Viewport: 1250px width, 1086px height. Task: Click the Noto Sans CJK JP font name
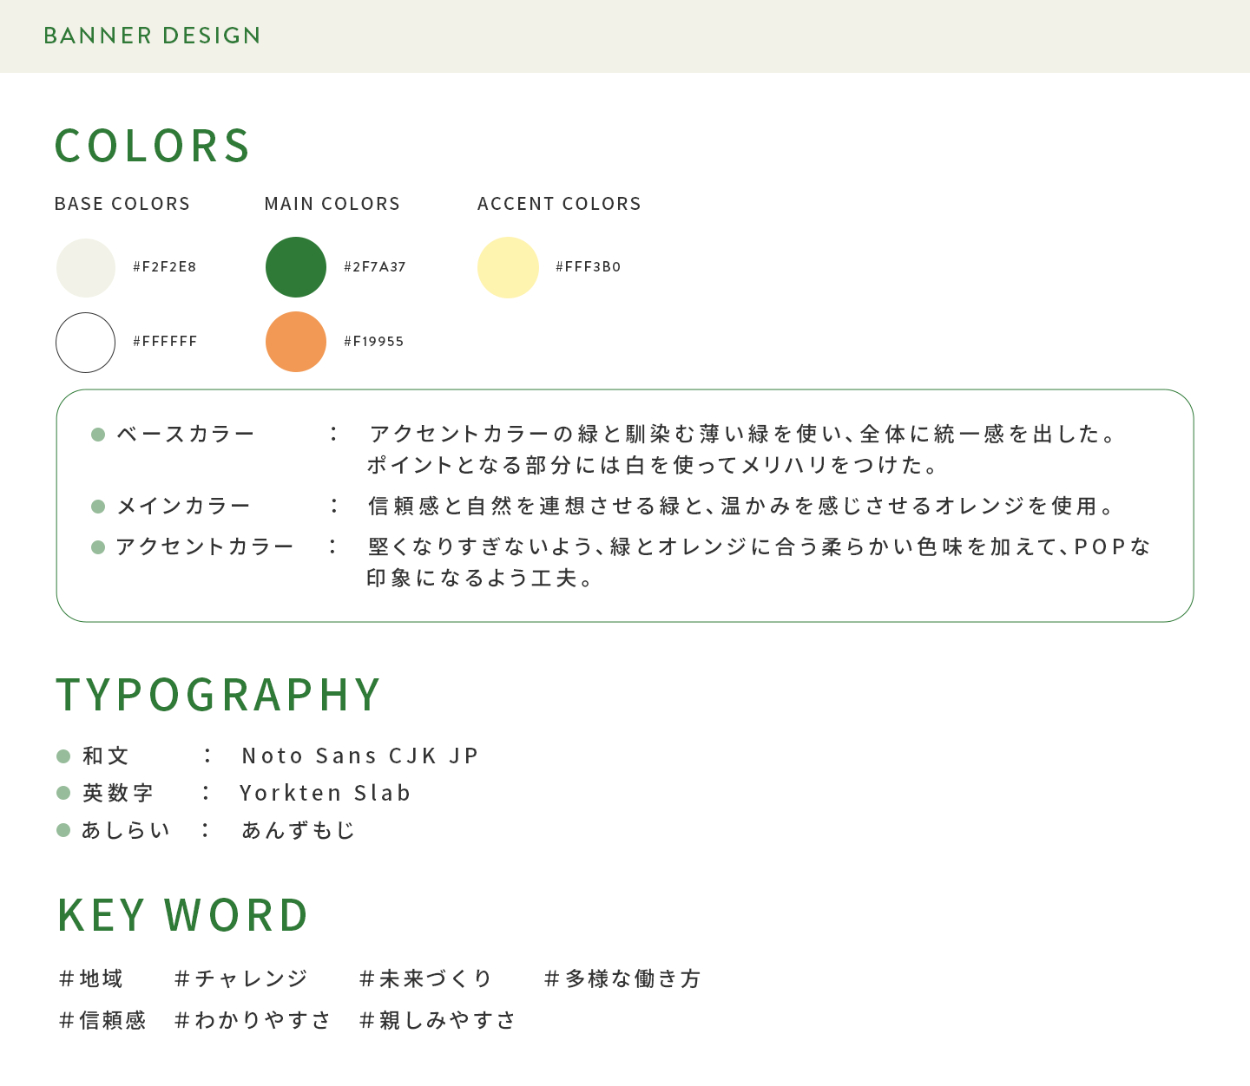[360, 756]
